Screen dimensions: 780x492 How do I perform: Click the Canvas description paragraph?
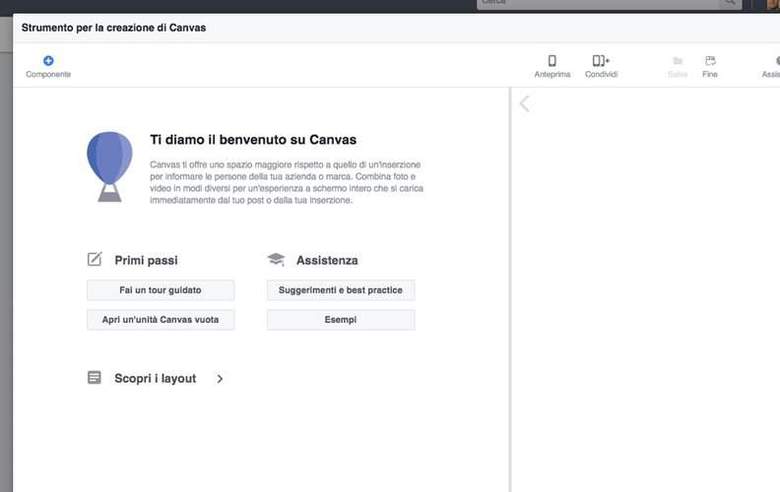[287, 183]
